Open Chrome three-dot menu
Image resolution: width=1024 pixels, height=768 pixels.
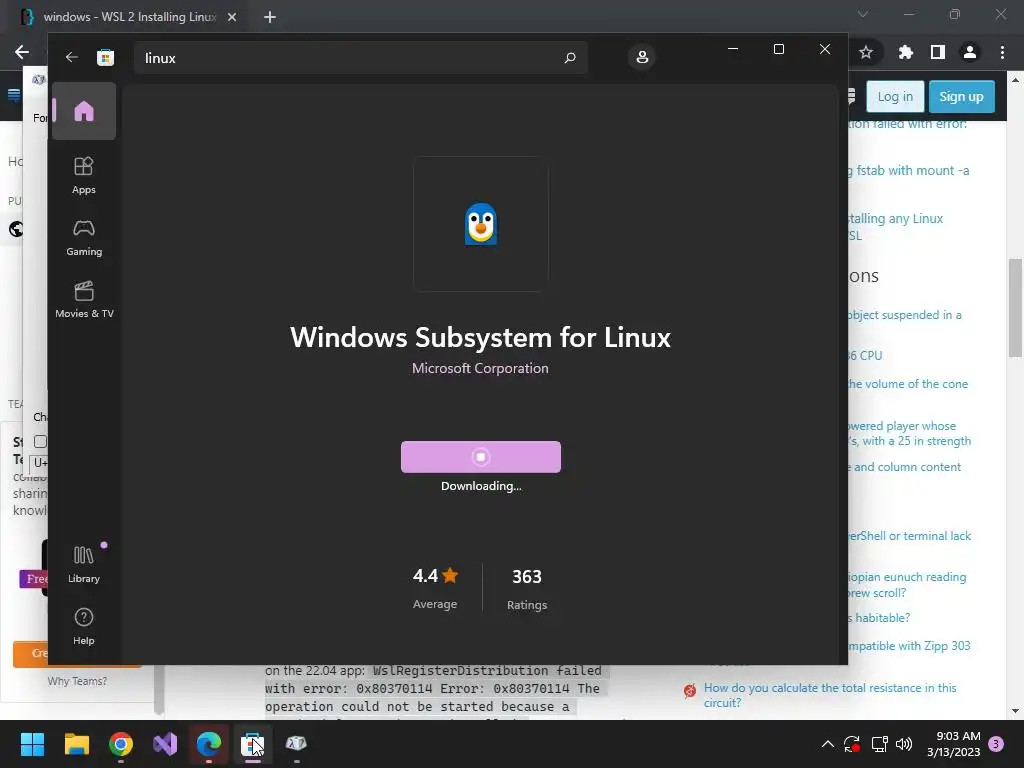click(x=1002, y=52)
